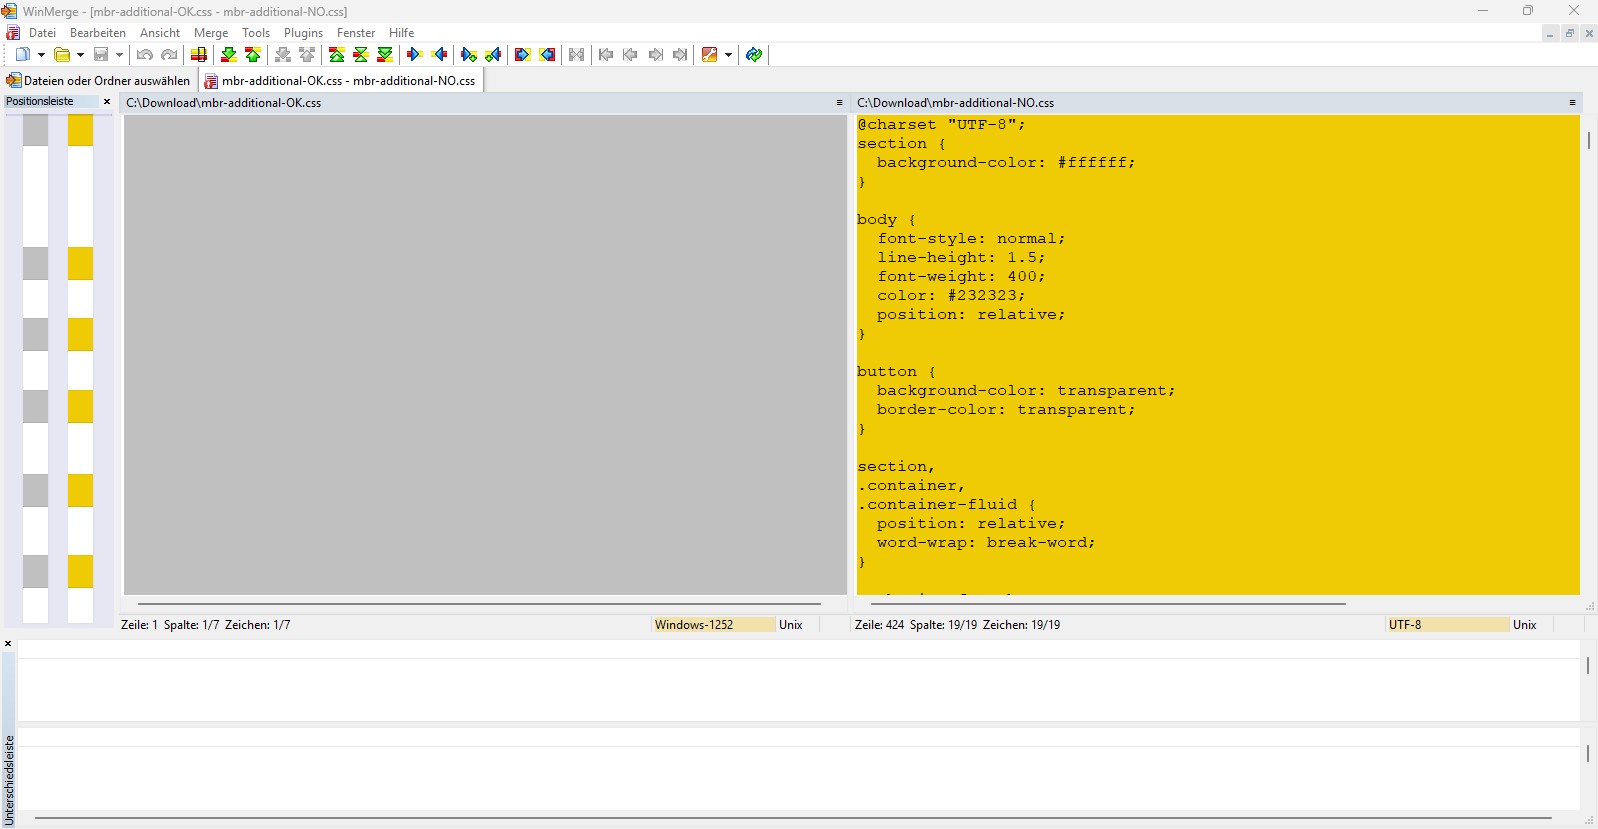The height and width of the screenshot is (829, 1598).
Task: Open the Plugins menu
Action: [303, 33]
